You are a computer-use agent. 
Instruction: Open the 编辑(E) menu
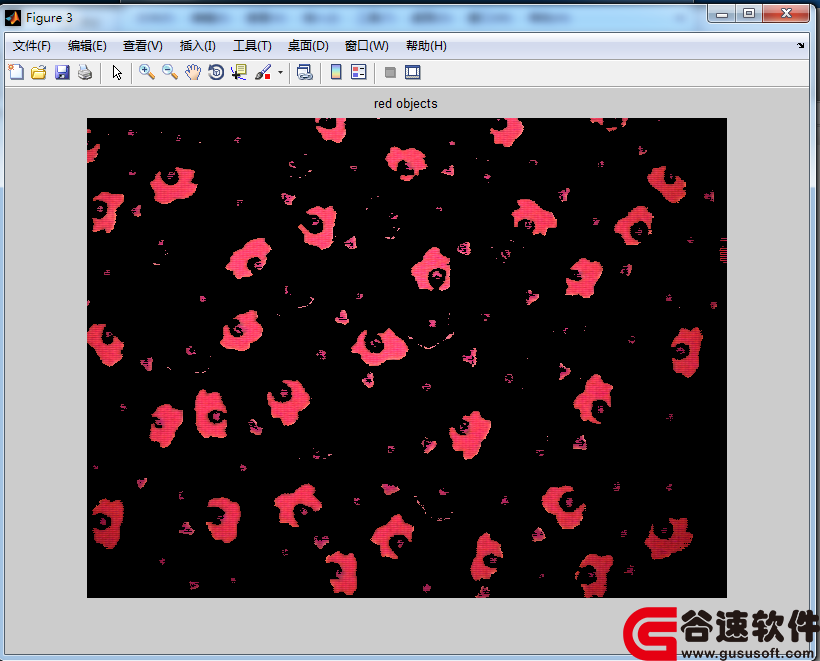click(87, 46)
